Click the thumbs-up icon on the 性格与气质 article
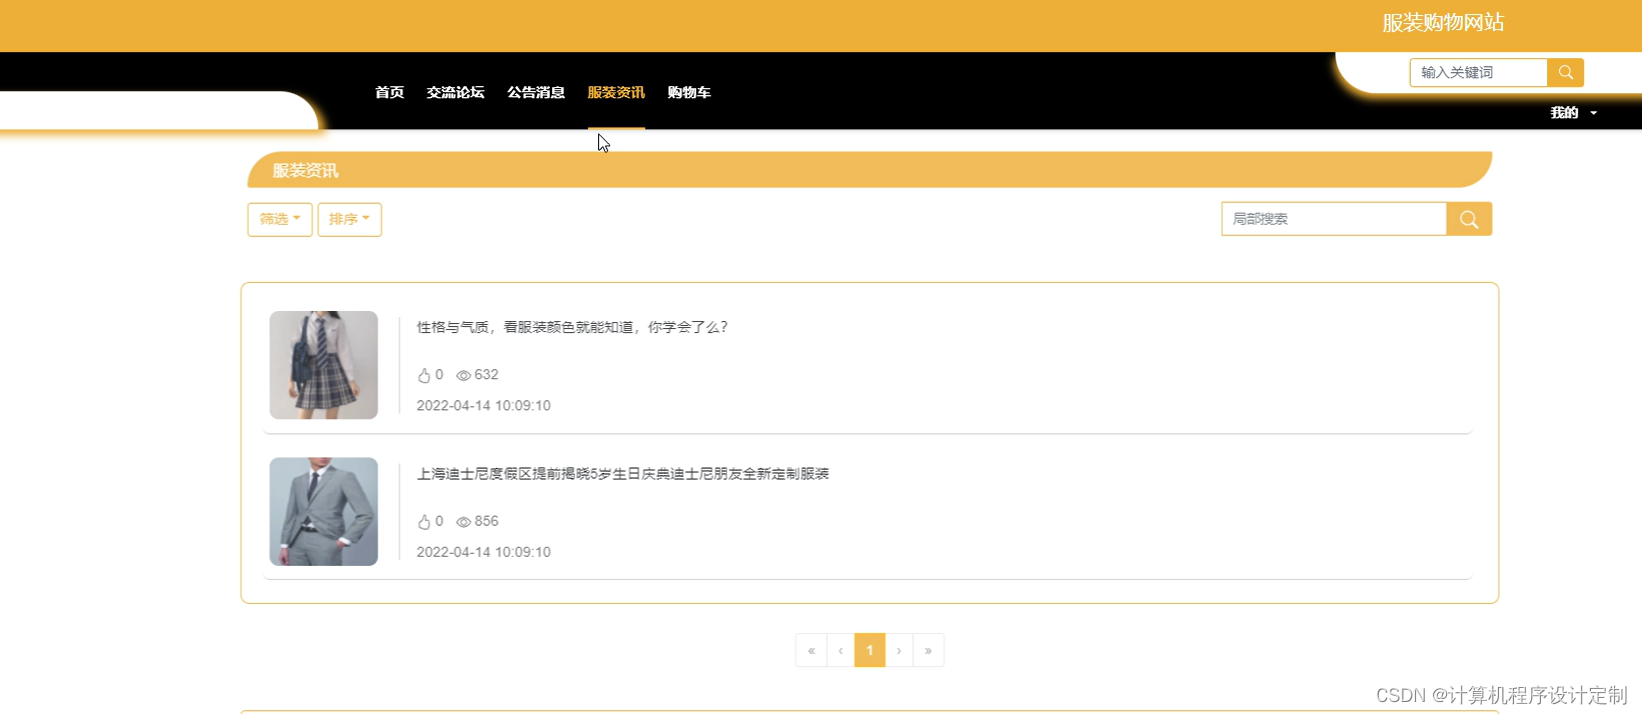Viewport: 1642px width, 714px height. [x=424, y=375]
